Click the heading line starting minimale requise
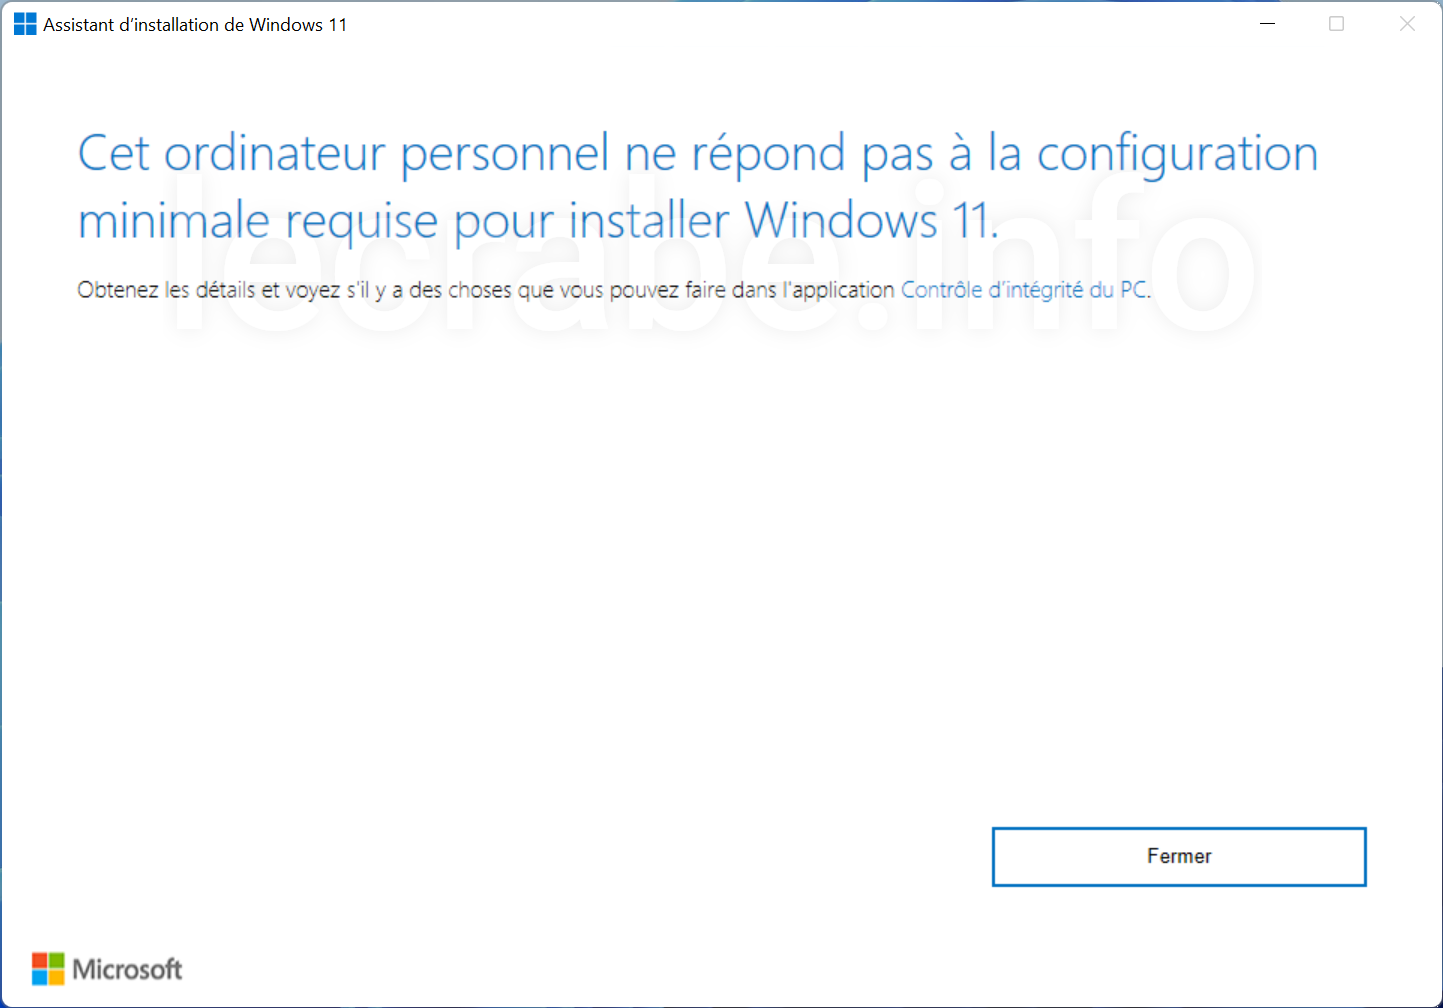 pyautogui.click(x=539, y=221)
